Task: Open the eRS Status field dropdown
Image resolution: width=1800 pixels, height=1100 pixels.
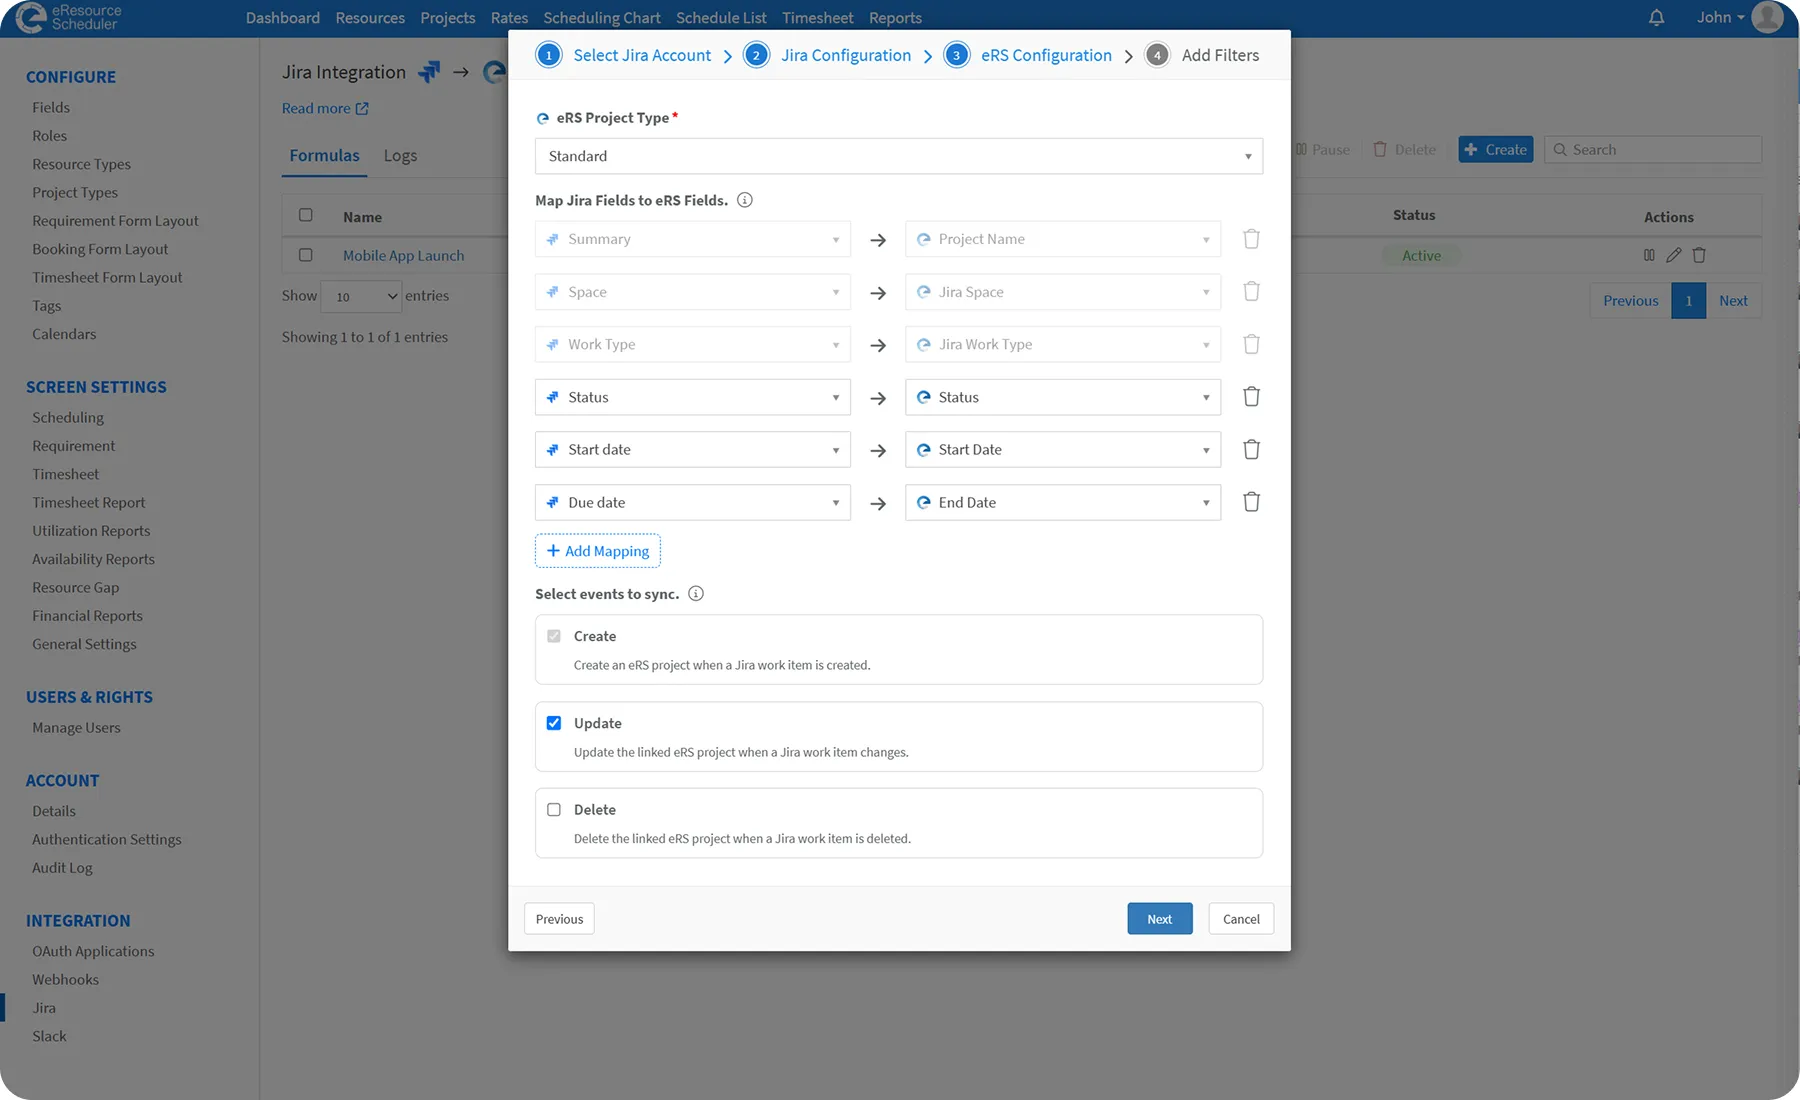Action: click(1063, 397)
